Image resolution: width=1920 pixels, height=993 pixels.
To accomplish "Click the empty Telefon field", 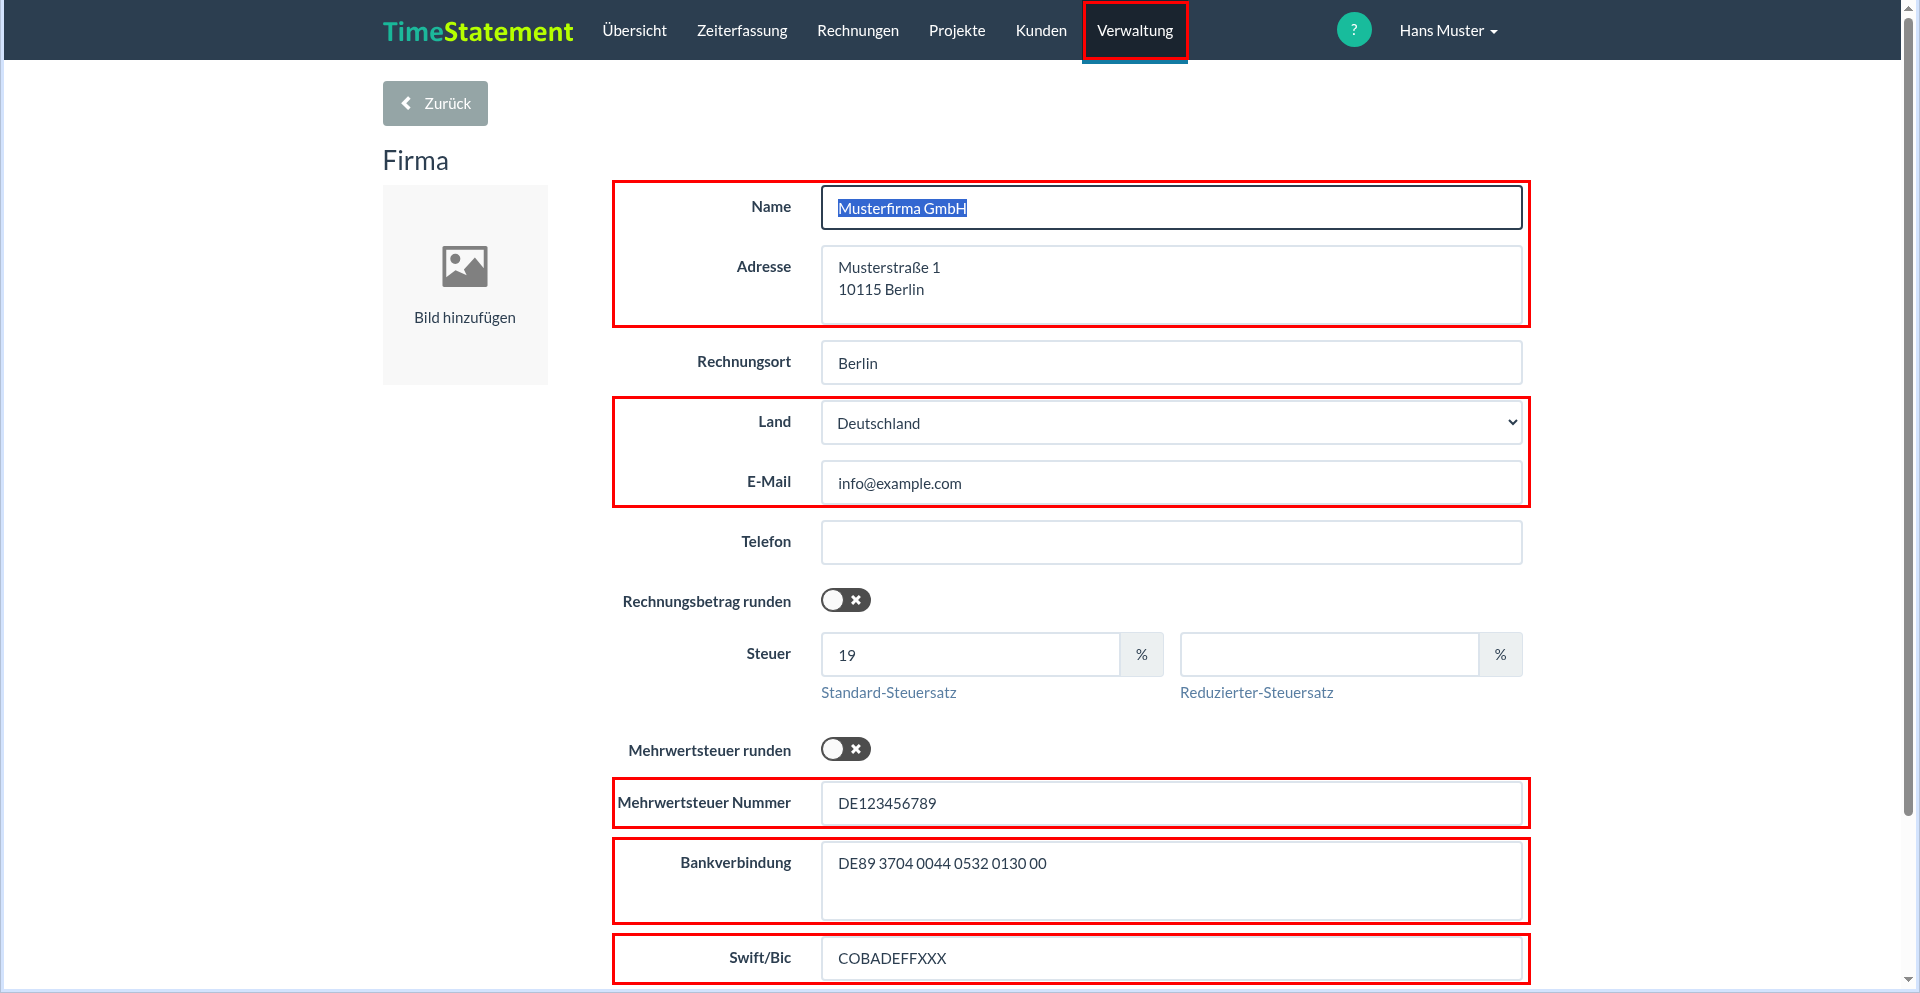I will coord(1172,543).
